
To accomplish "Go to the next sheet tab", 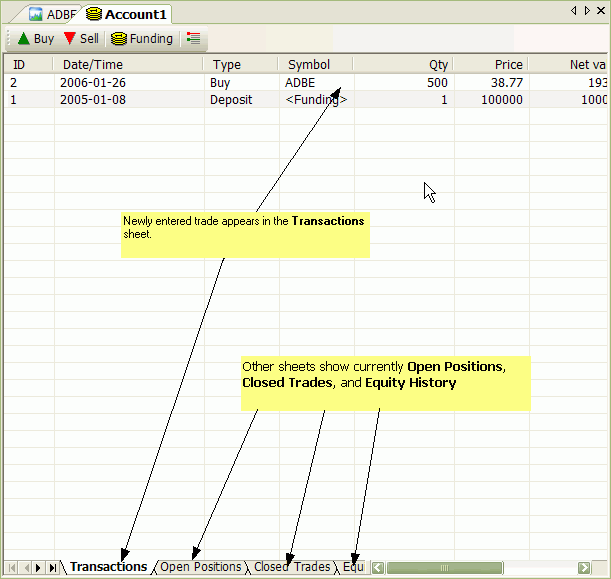I will pyautogui.click(x=38, y=567).
